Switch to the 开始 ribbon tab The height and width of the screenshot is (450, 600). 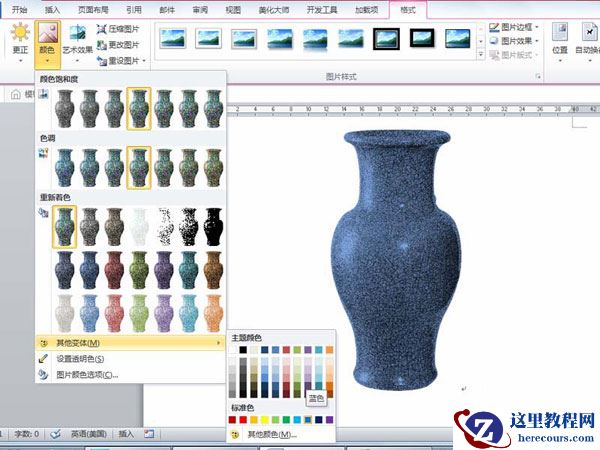click(x=19, y=10)
